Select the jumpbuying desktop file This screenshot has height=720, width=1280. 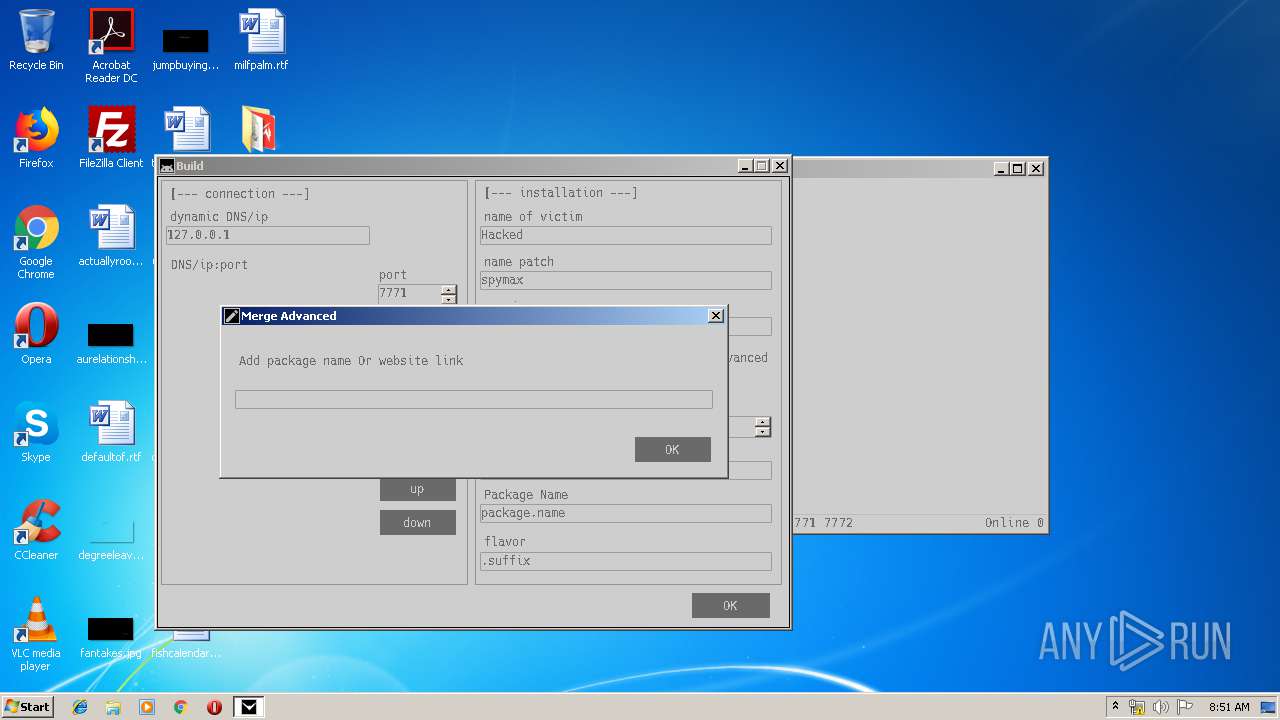(x=185, y=50)
